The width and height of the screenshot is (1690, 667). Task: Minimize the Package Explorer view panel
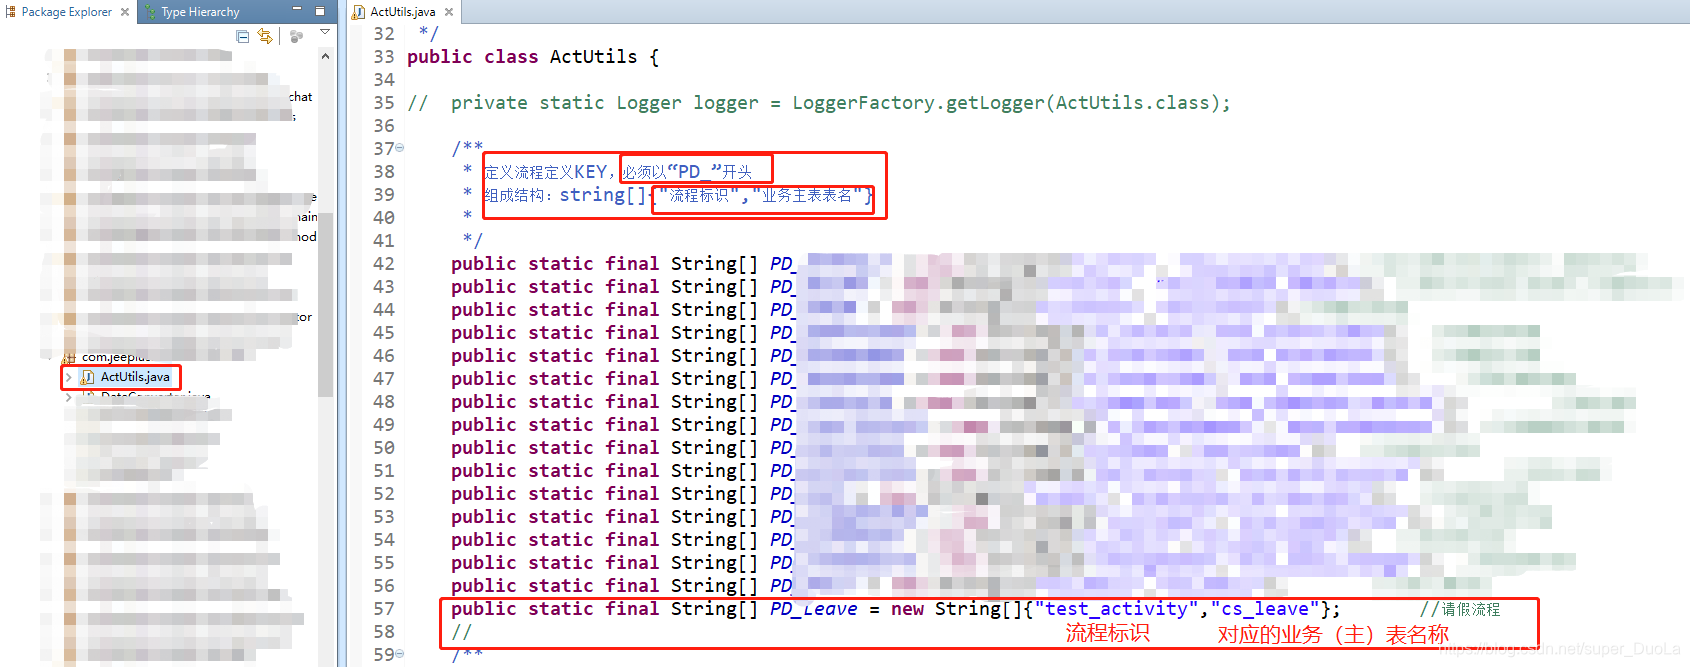(x=297, y=9)
